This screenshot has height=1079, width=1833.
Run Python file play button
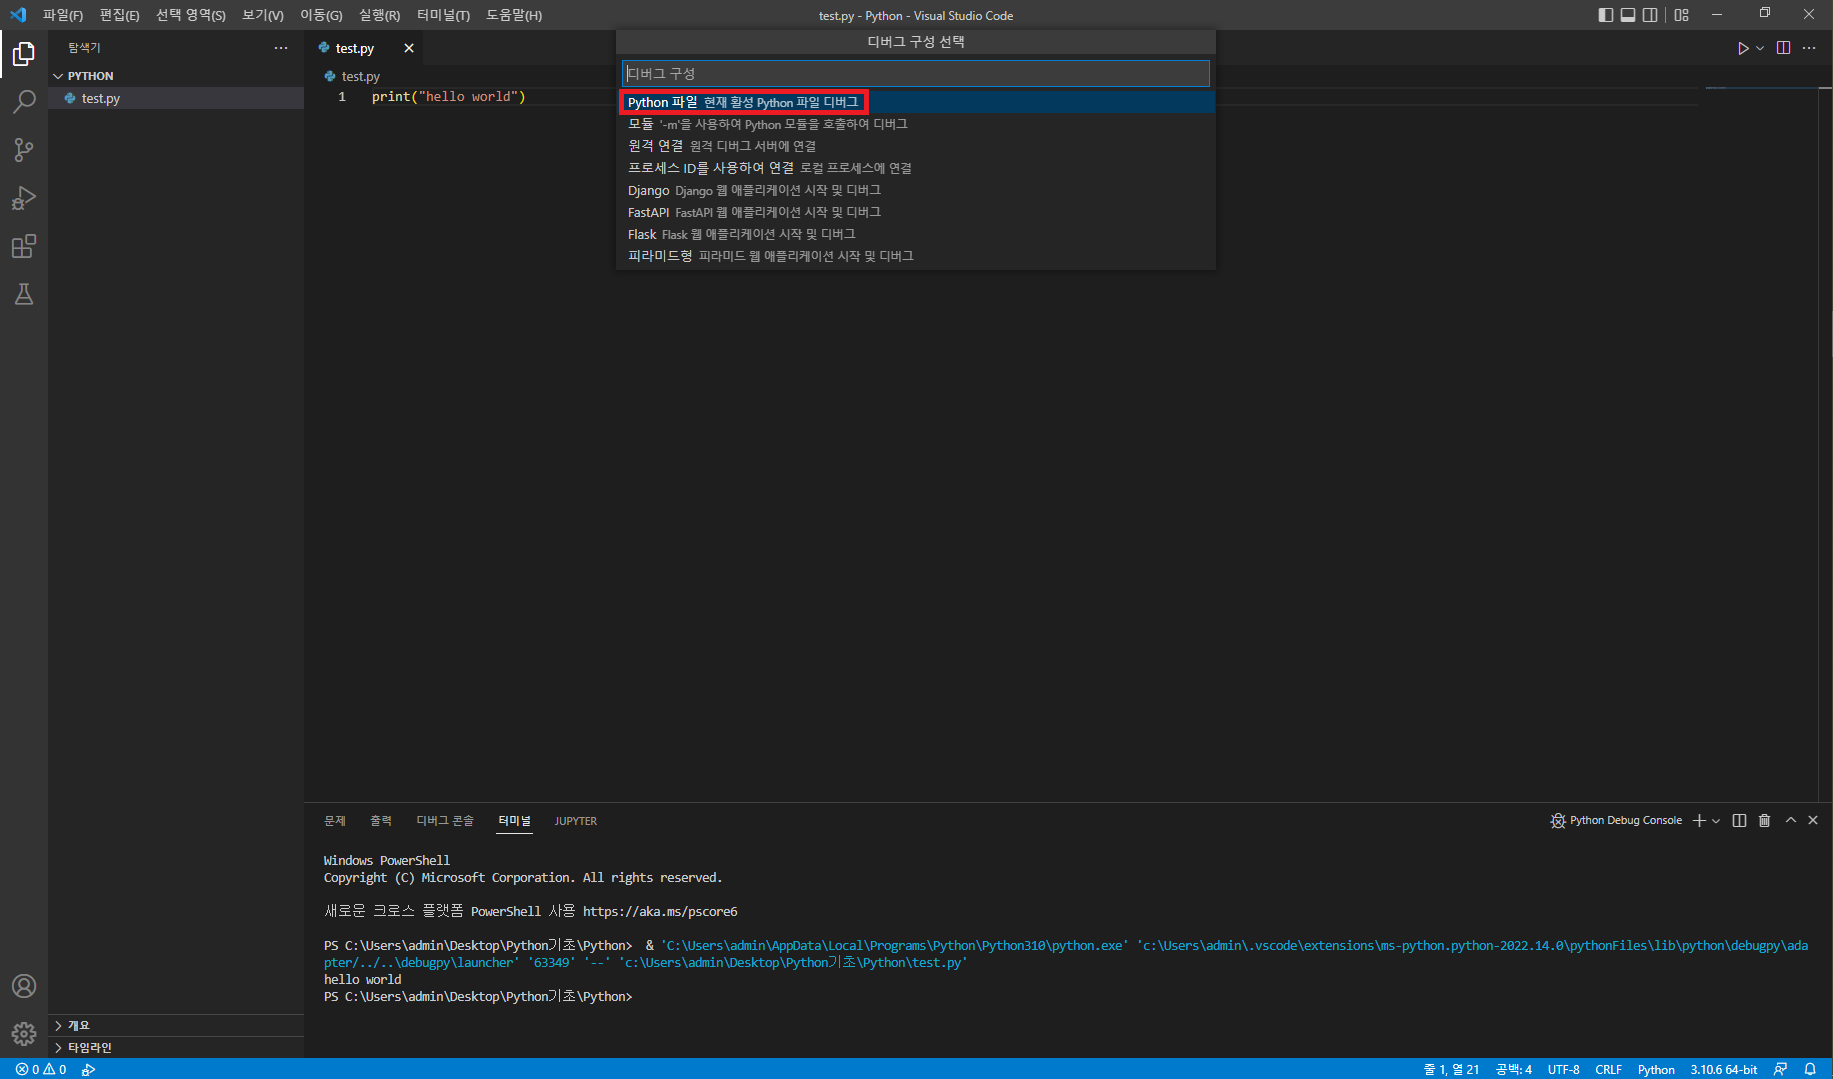[1743, 48]
